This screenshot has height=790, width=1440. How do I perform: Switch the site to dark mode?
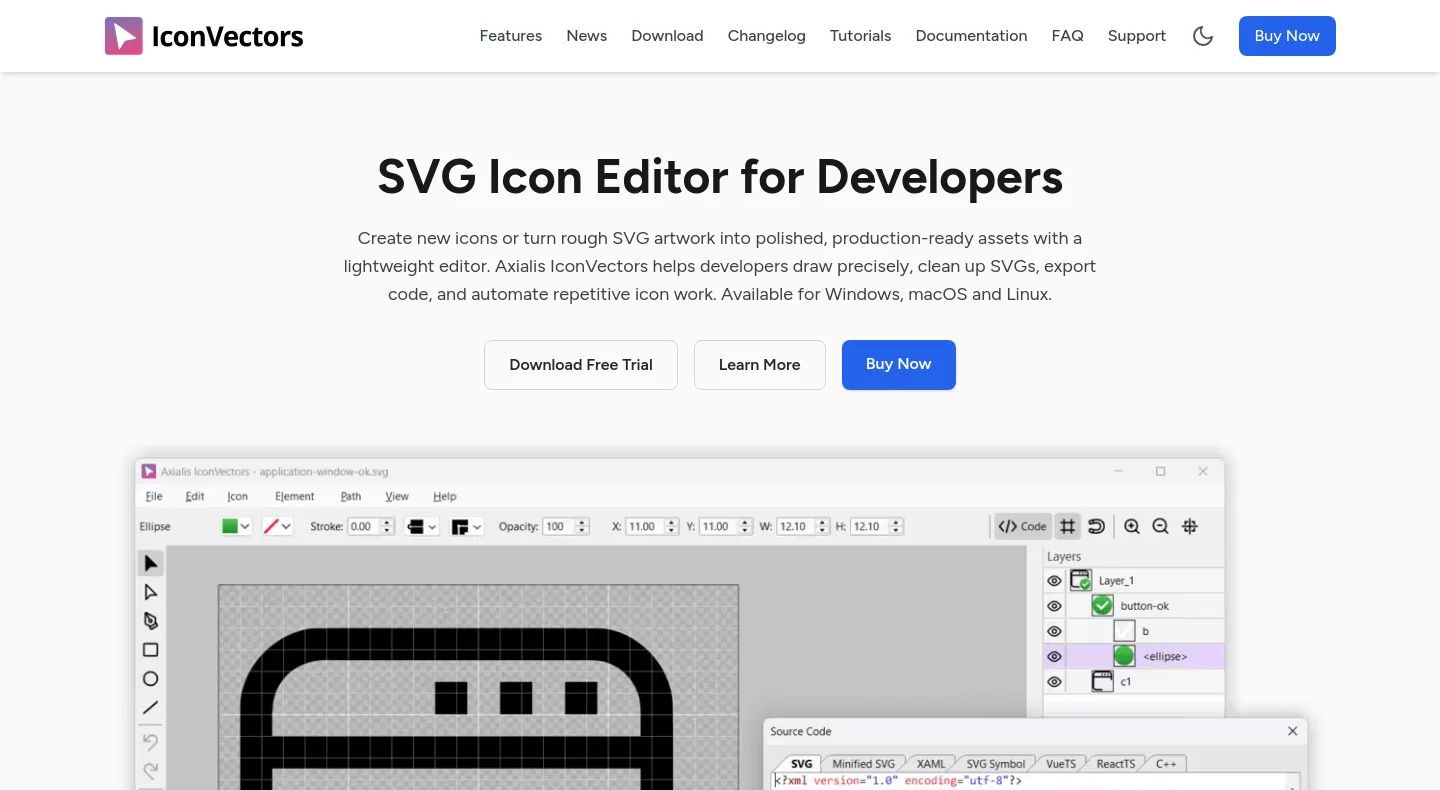coord(1203,36)
